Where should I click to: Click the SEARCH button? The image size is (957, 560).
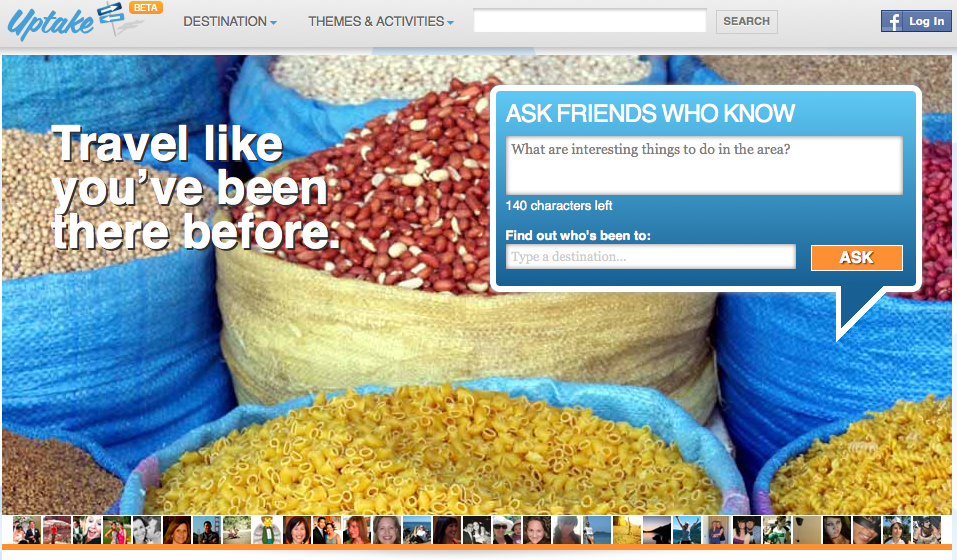pyautogui.click(x=746, y=21)
